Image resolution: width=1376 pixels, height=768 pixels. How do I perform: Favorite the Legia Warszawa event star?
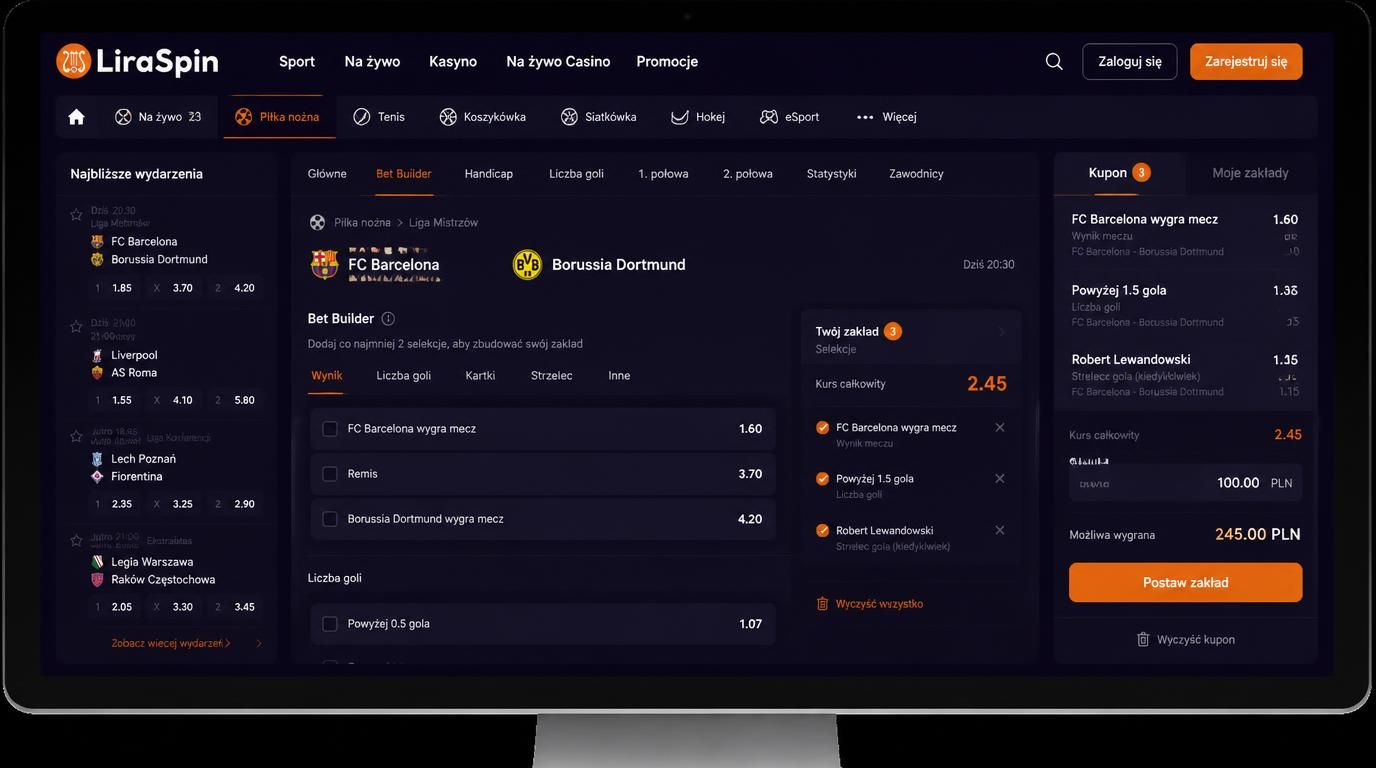point(76,540)
